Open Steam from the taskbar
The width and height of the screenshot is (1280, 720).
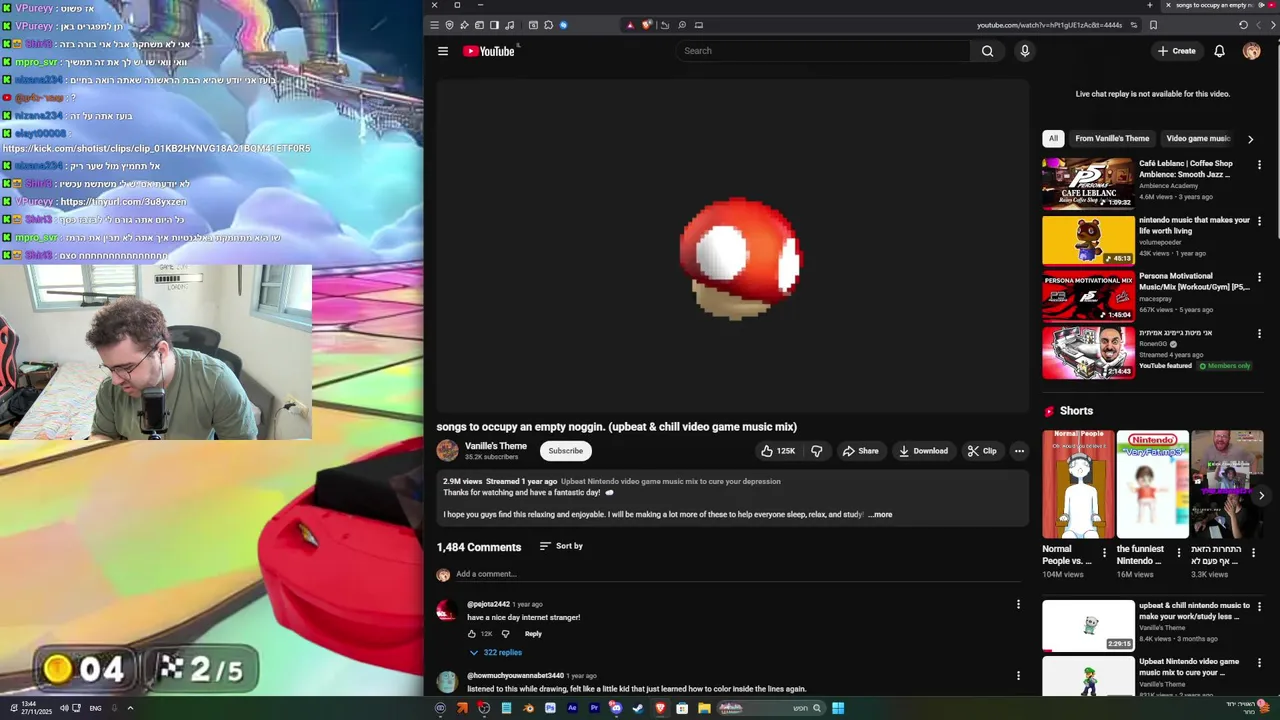tap(638, 708)
